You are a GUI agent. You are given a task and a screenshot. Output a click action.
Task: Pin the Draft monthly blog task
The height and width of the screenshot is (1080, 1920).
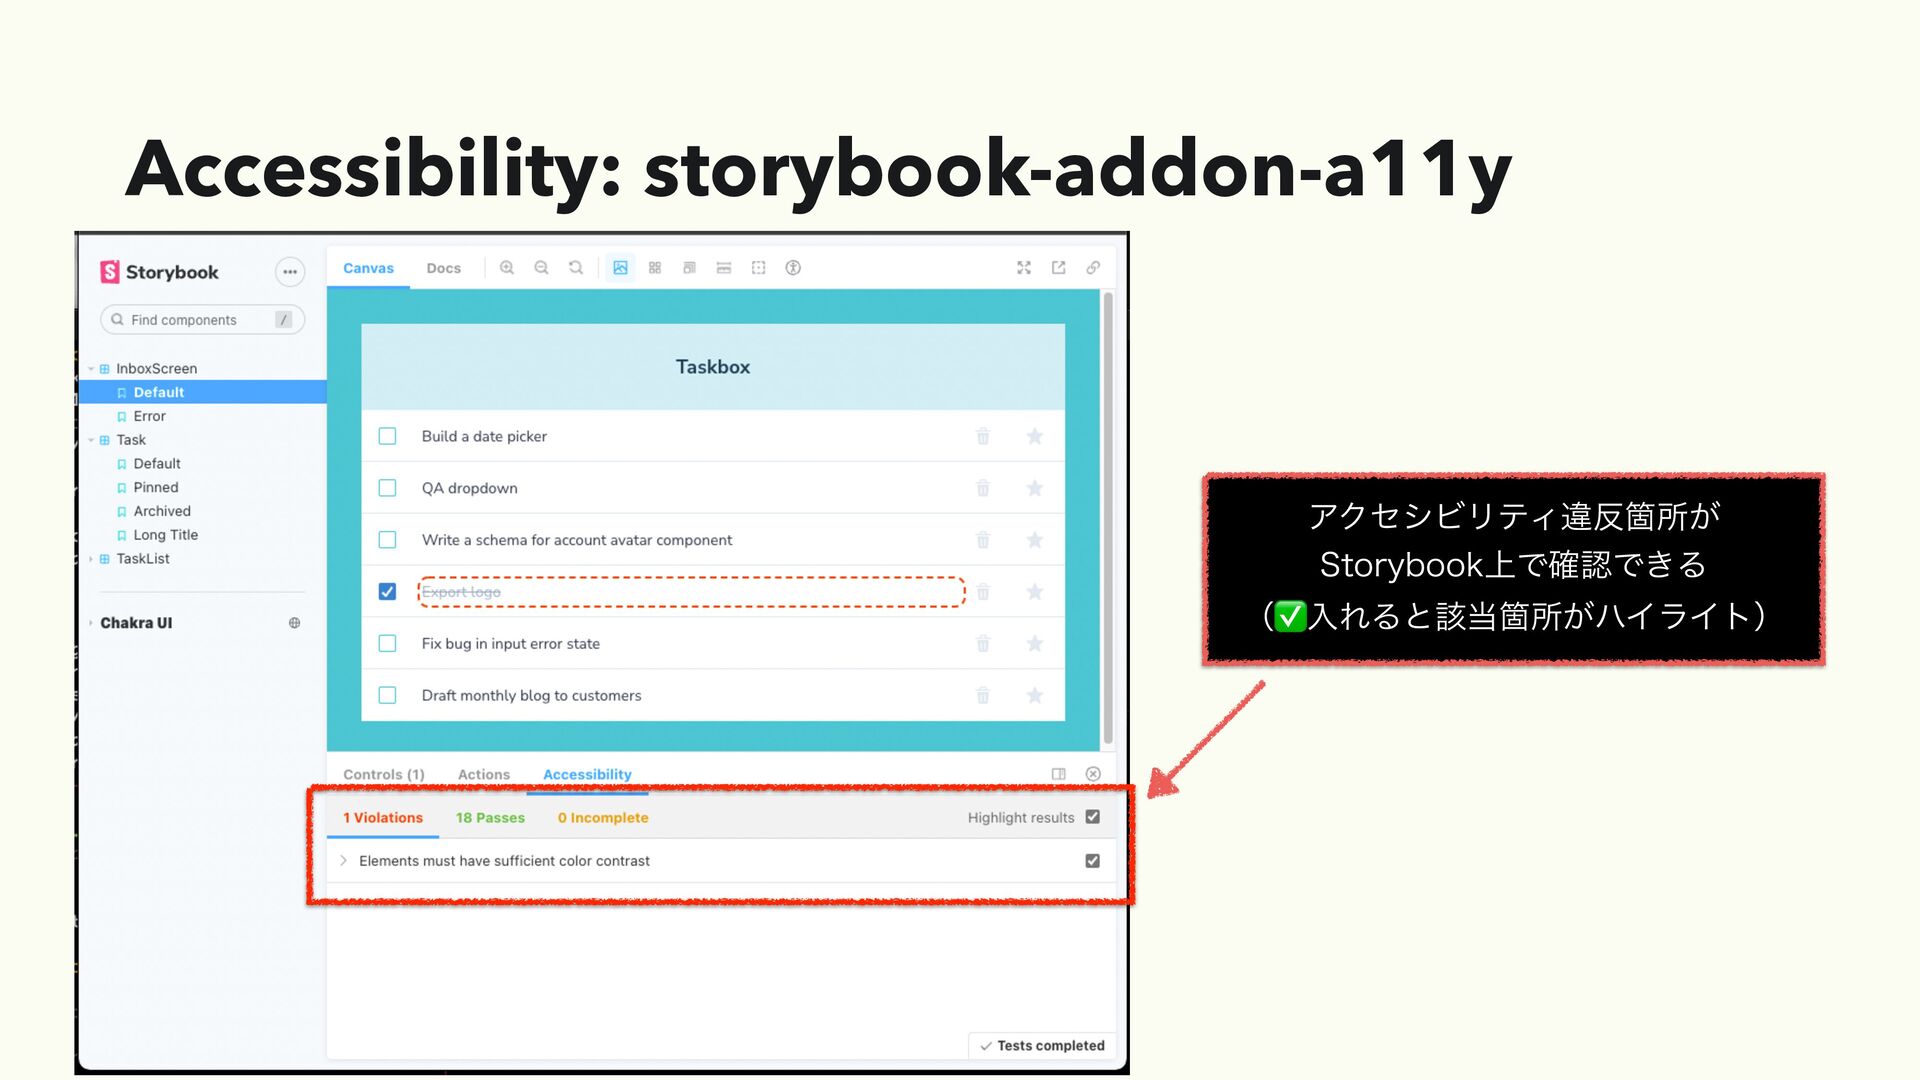pyautogui.click(x=1035, y=695)
